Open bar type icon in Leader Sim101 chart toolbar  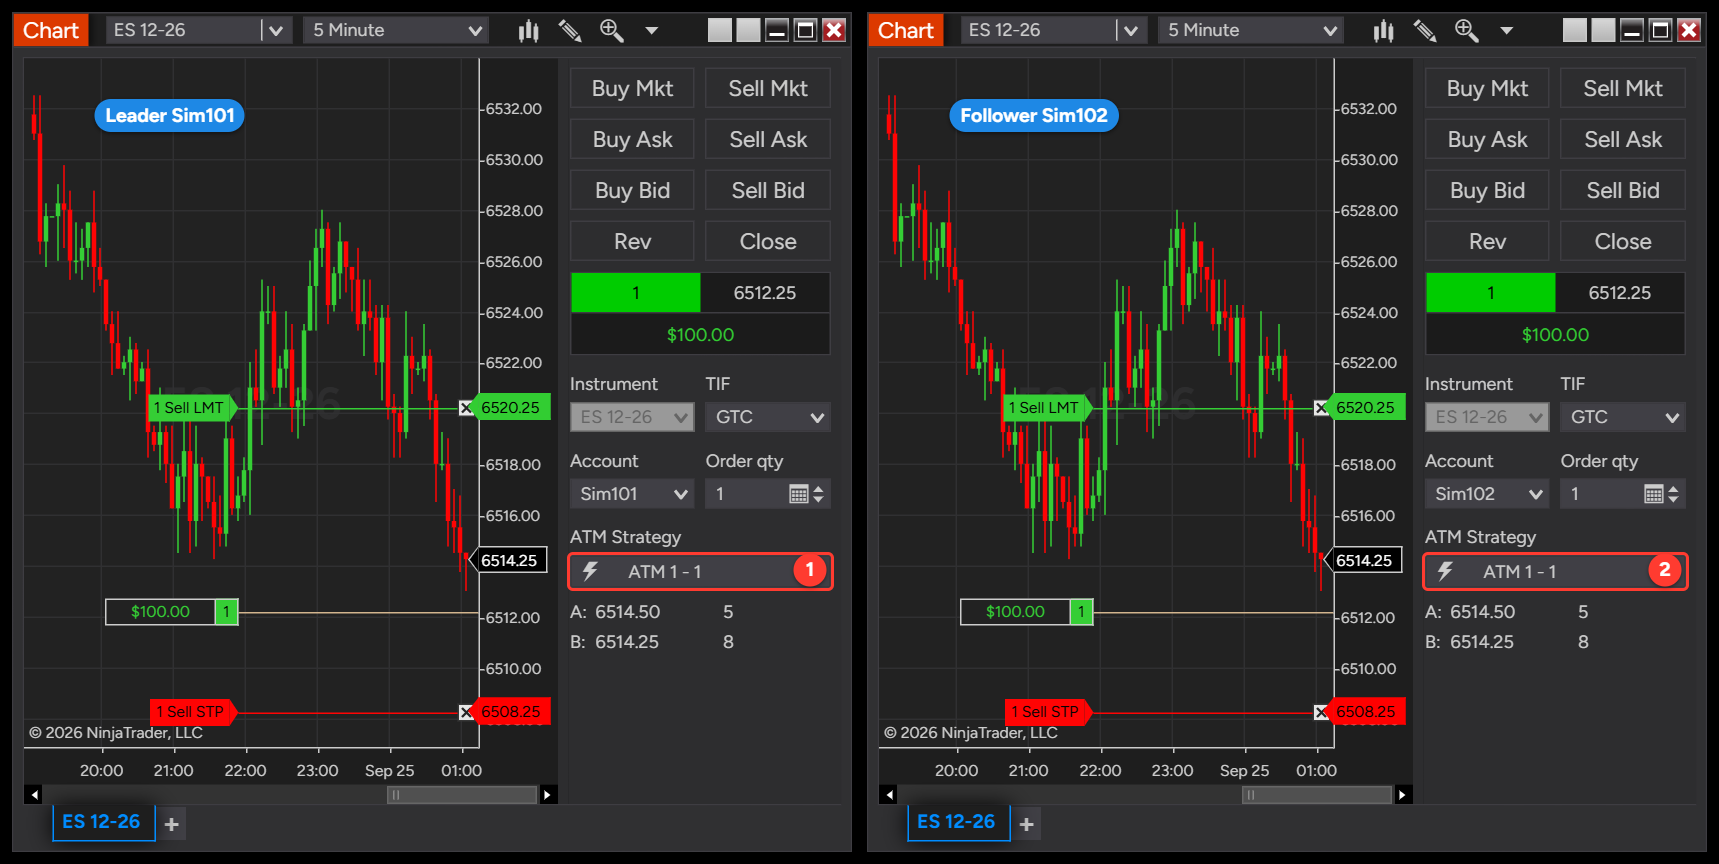pyautogui.click(x=529, y=31)
